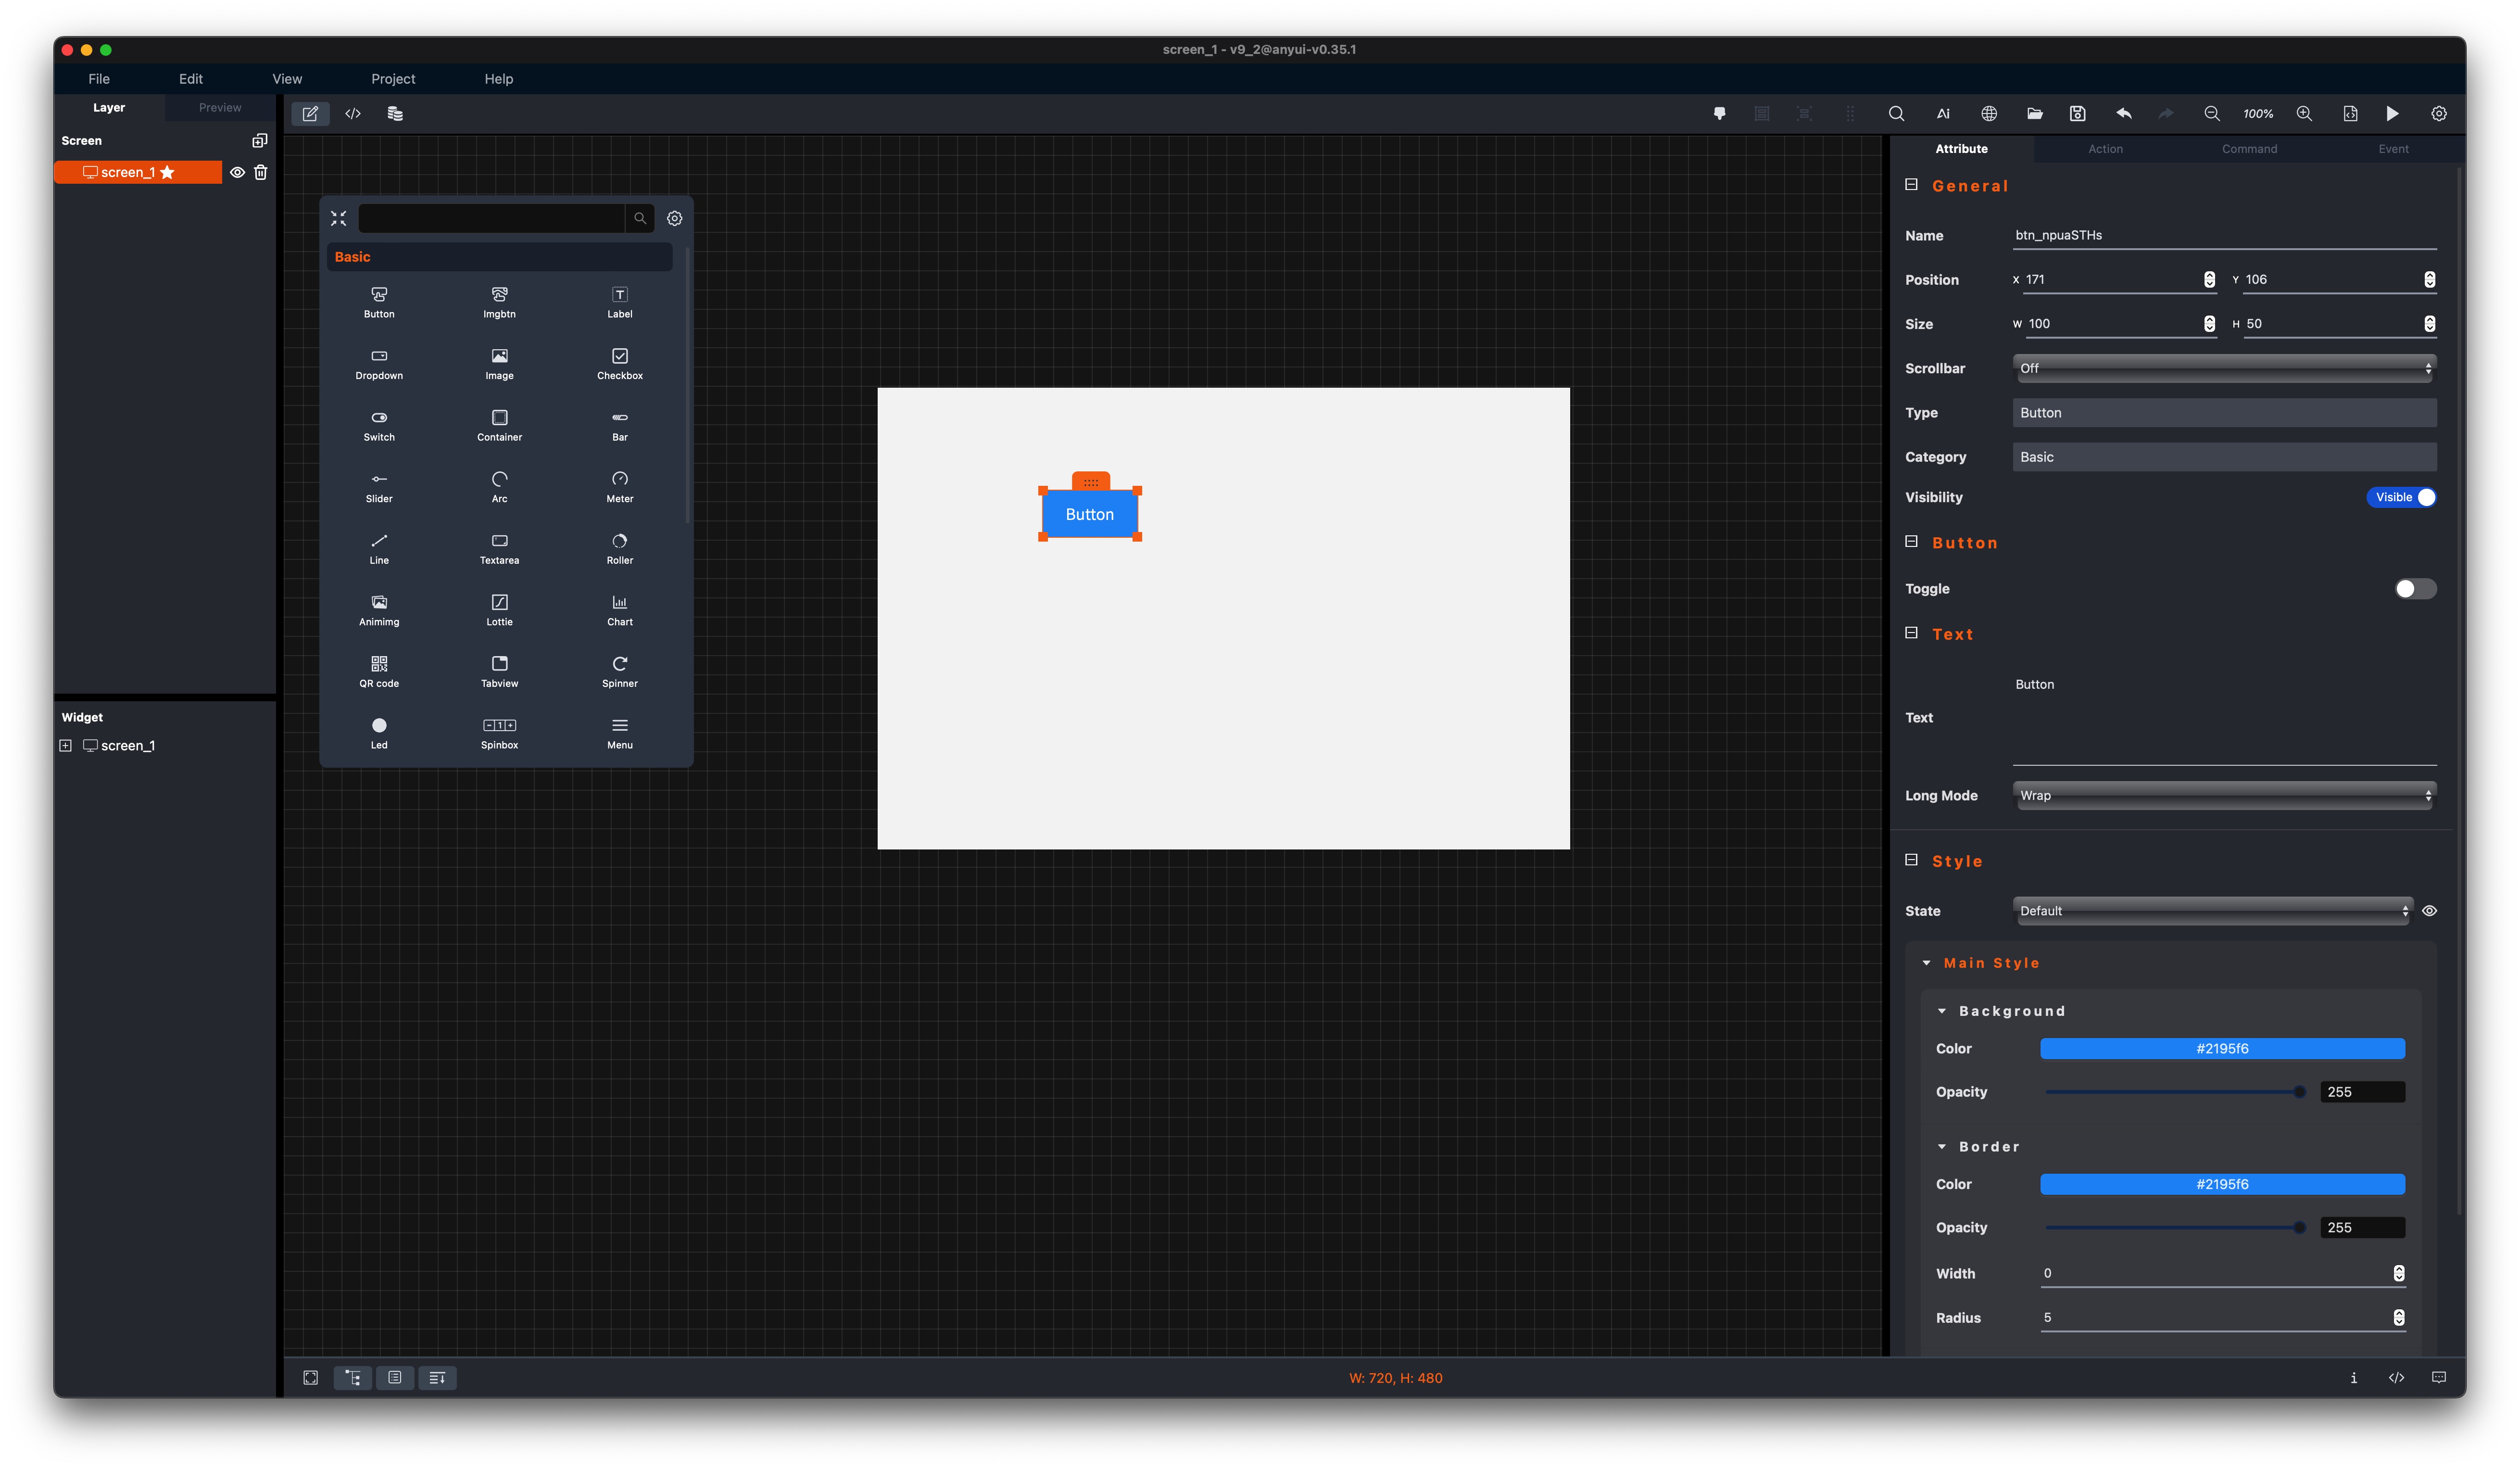Open the AI assistant tool
This screenshot has height=1469, width=2520.
coord(1942,114)
